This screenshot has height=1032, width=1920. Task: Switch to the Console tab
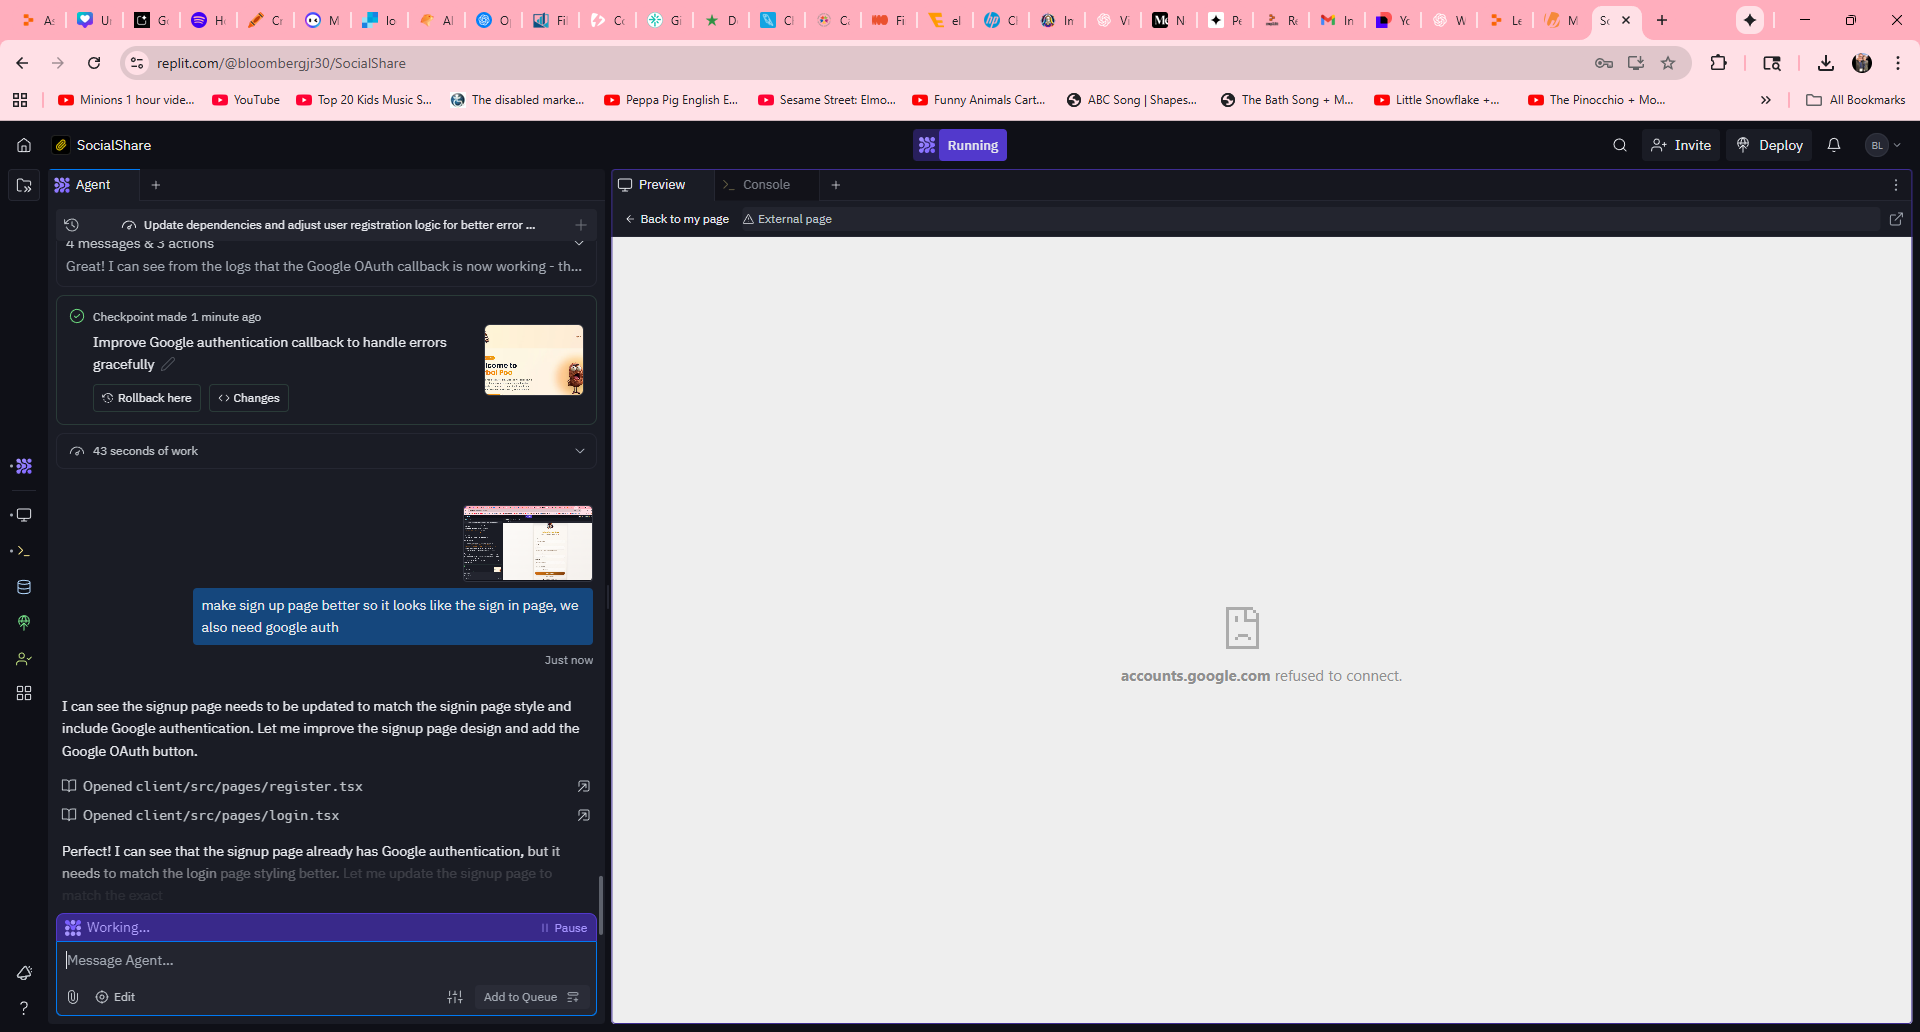tap(765, 185)
